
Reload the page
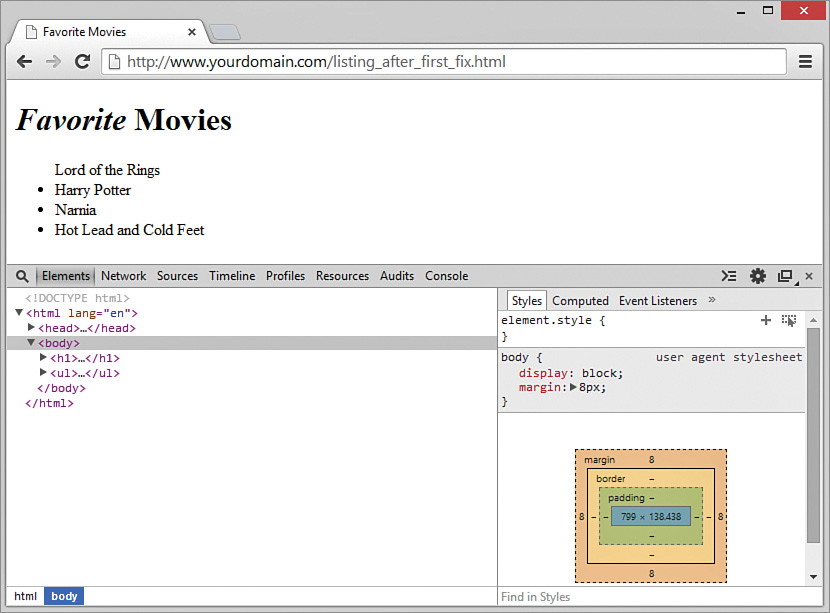[83, 61]
